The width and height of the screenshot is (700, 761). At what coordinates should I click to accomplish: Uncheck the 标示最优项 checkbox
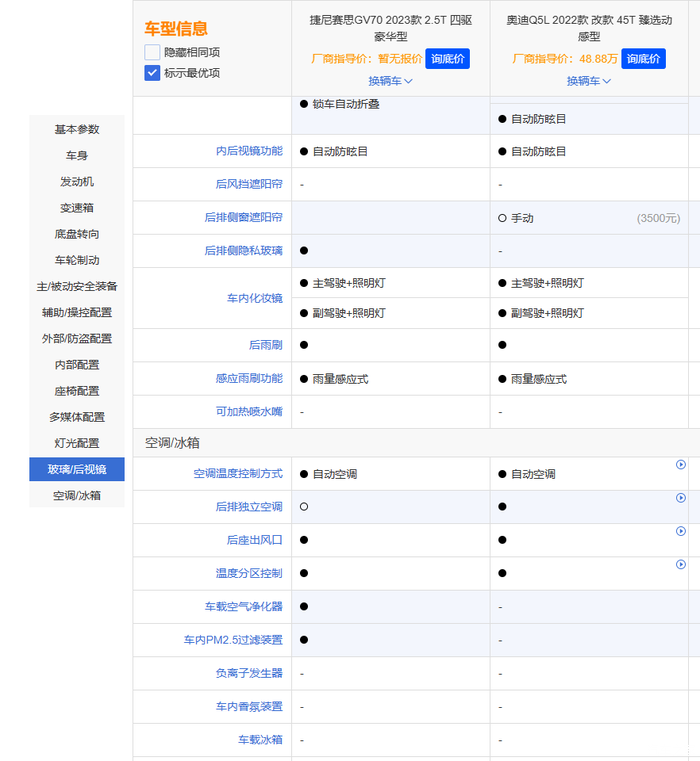[152, 73]
